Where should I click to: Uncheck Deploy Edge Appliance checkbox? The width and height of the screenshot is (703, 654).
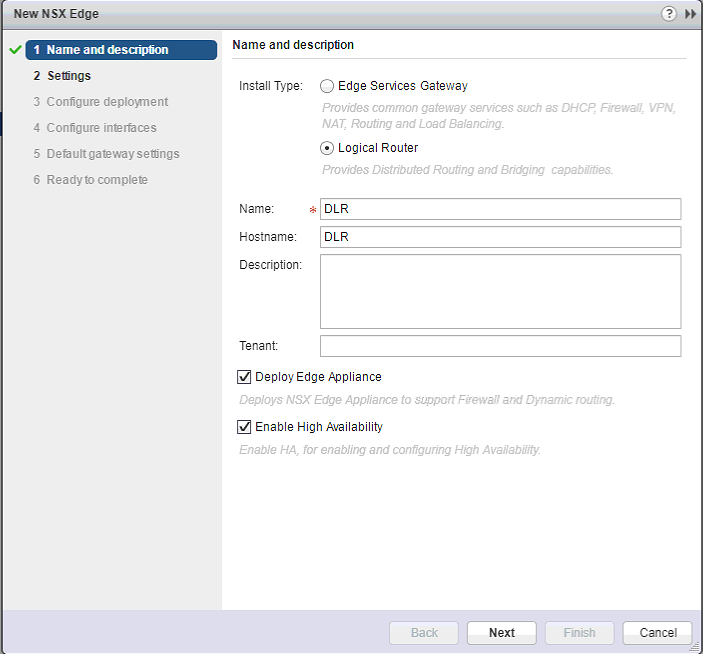[x=244, y=377]
